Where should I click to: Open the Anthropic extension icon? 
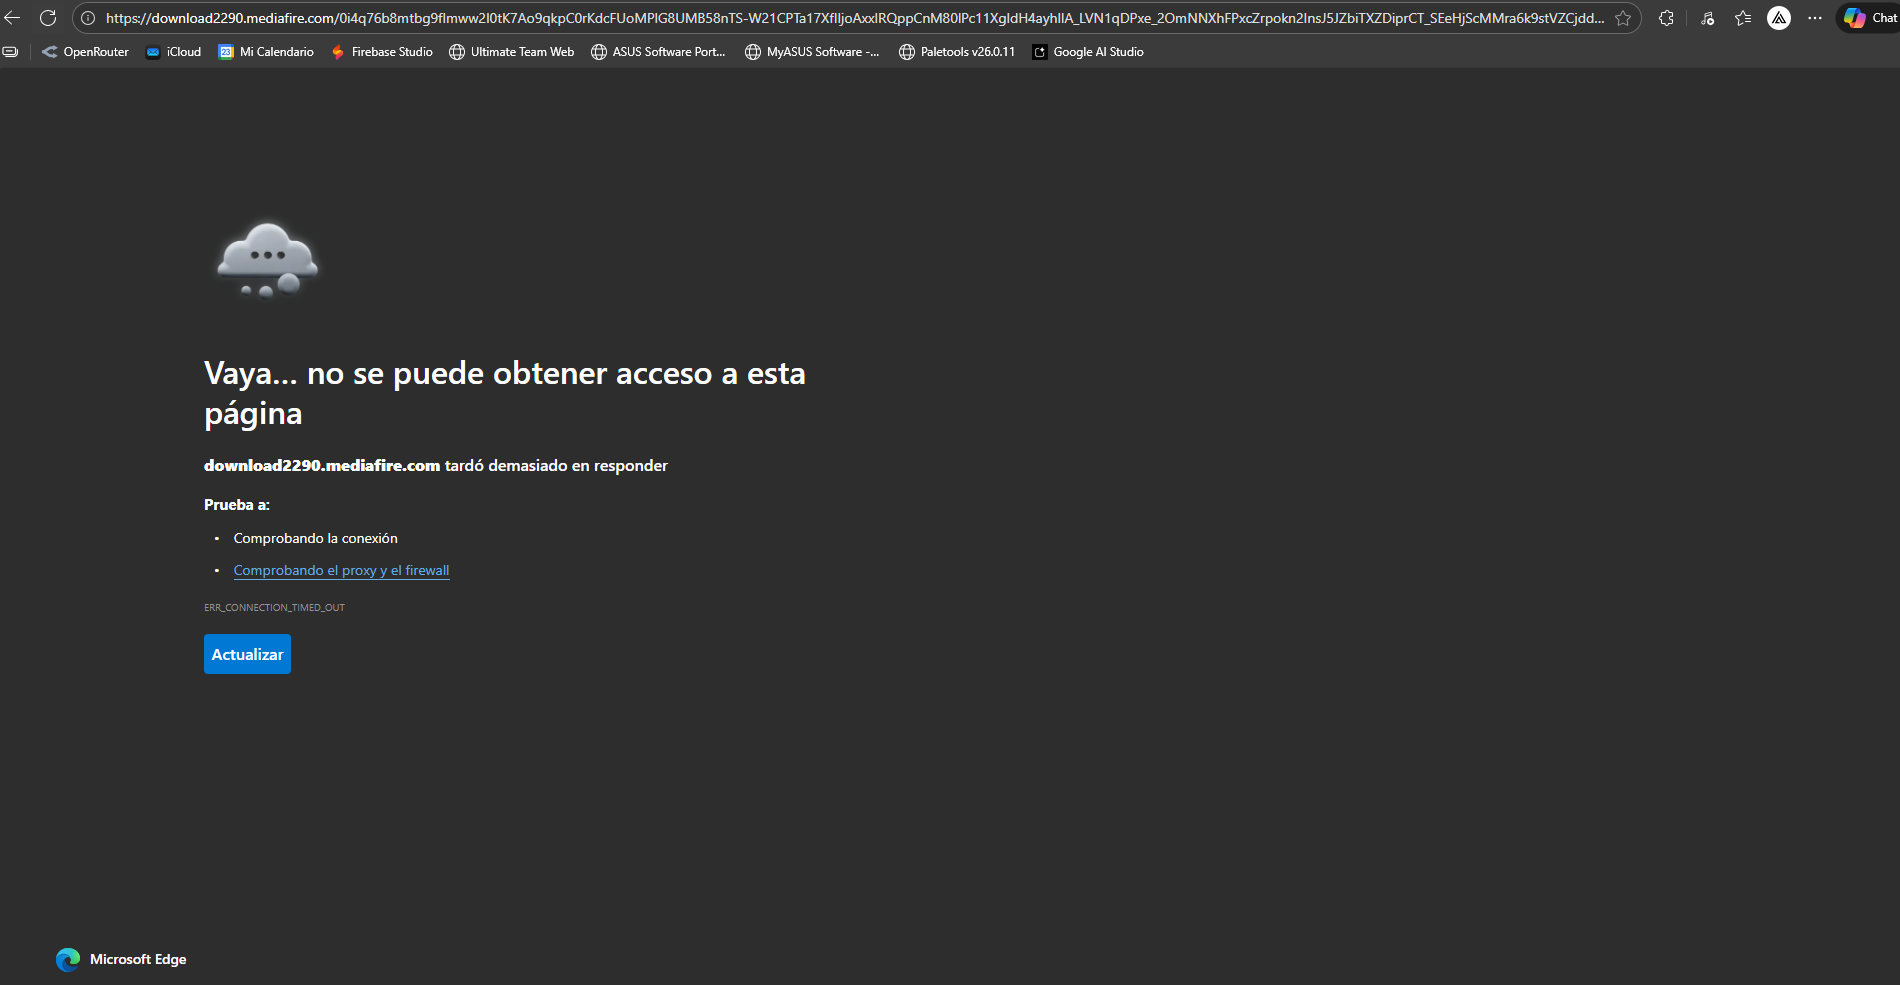pyautogui.click(x=1779, y=18)
